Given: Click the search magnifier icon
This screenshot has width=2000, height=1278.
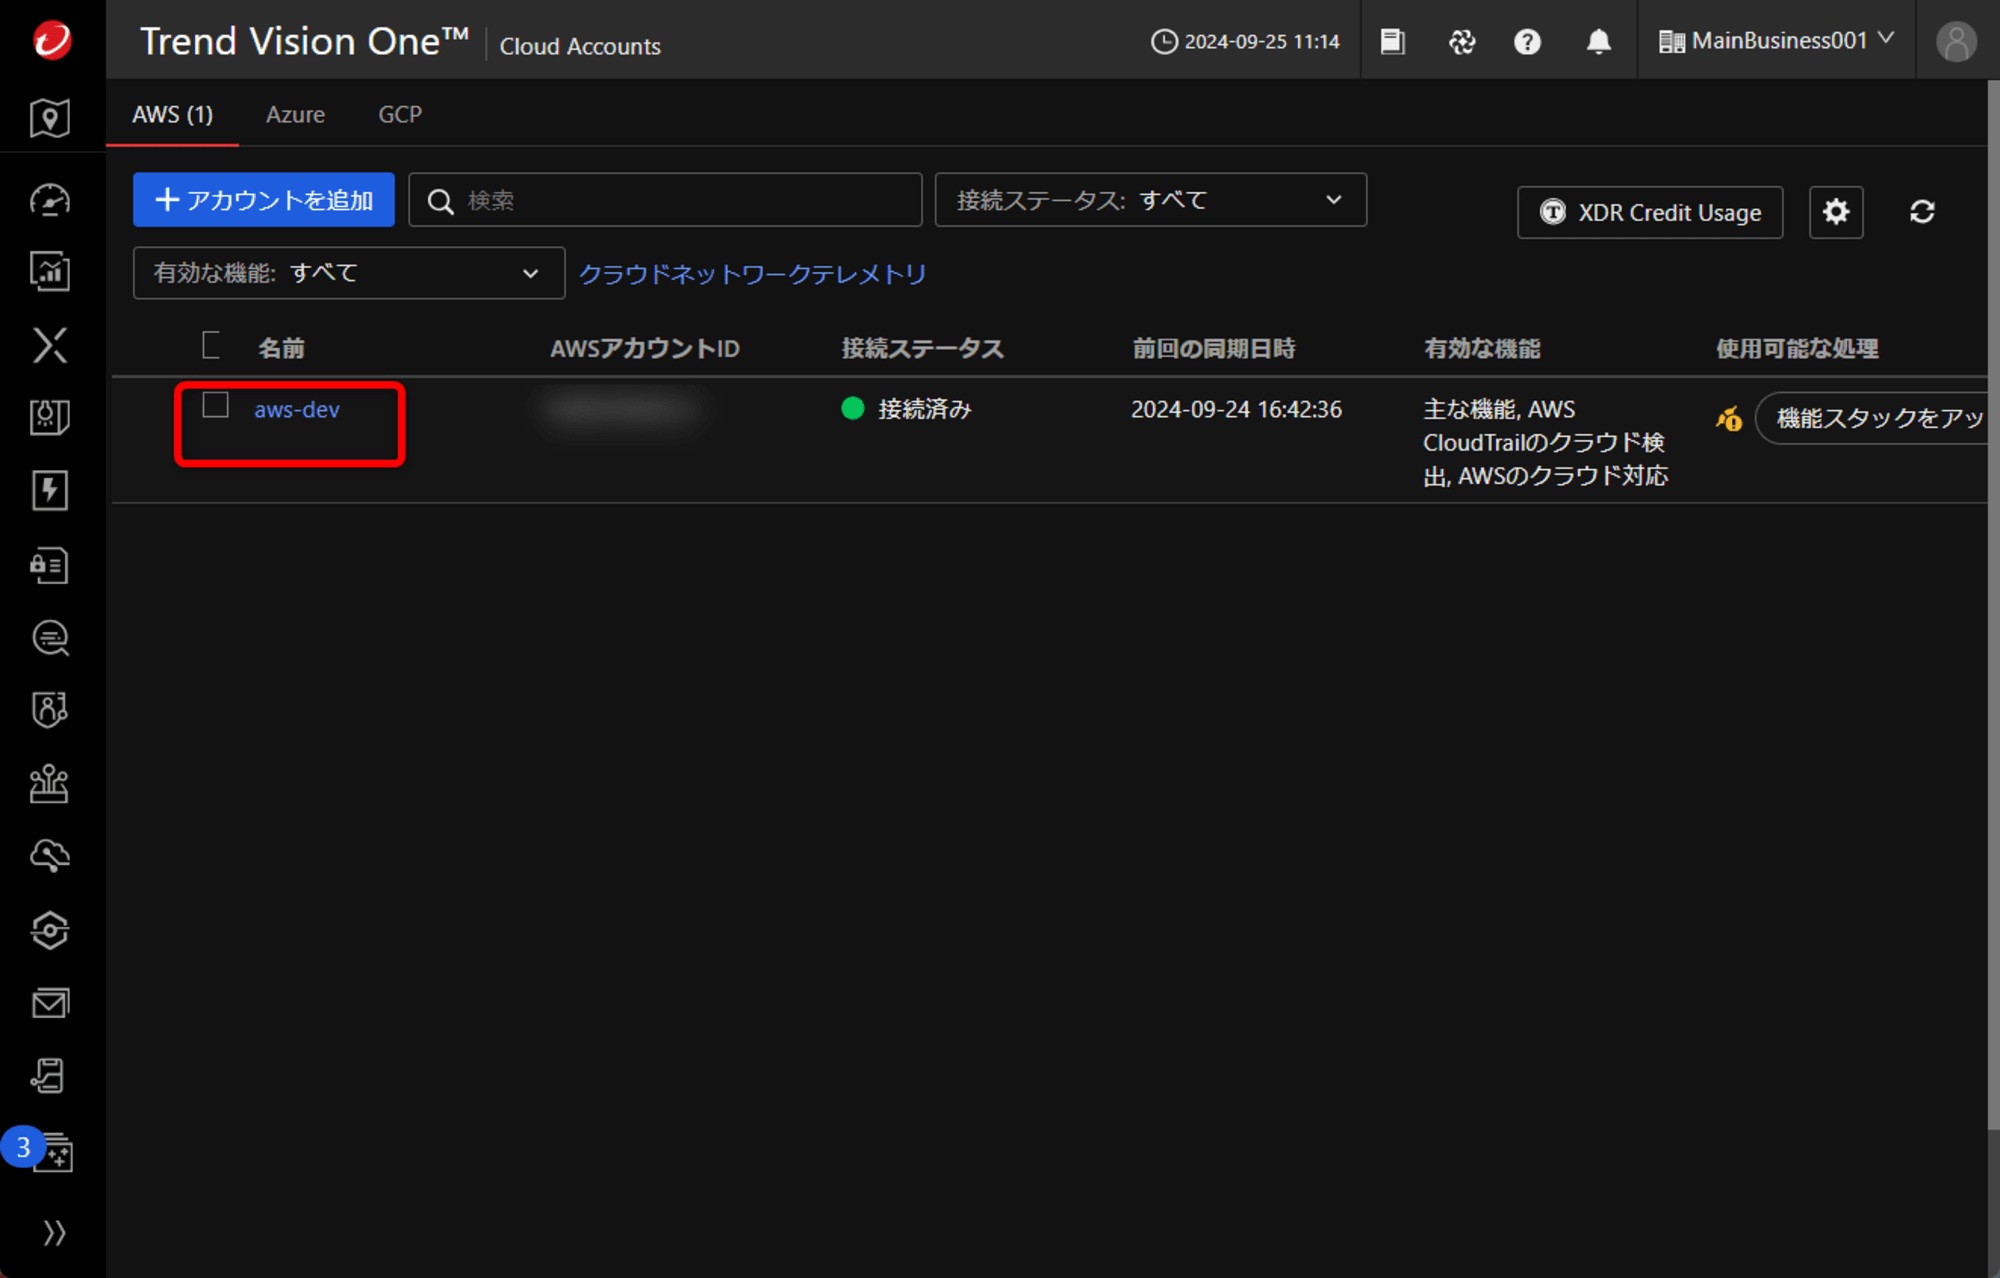Looking at the screenshot, I should point(440,201).
